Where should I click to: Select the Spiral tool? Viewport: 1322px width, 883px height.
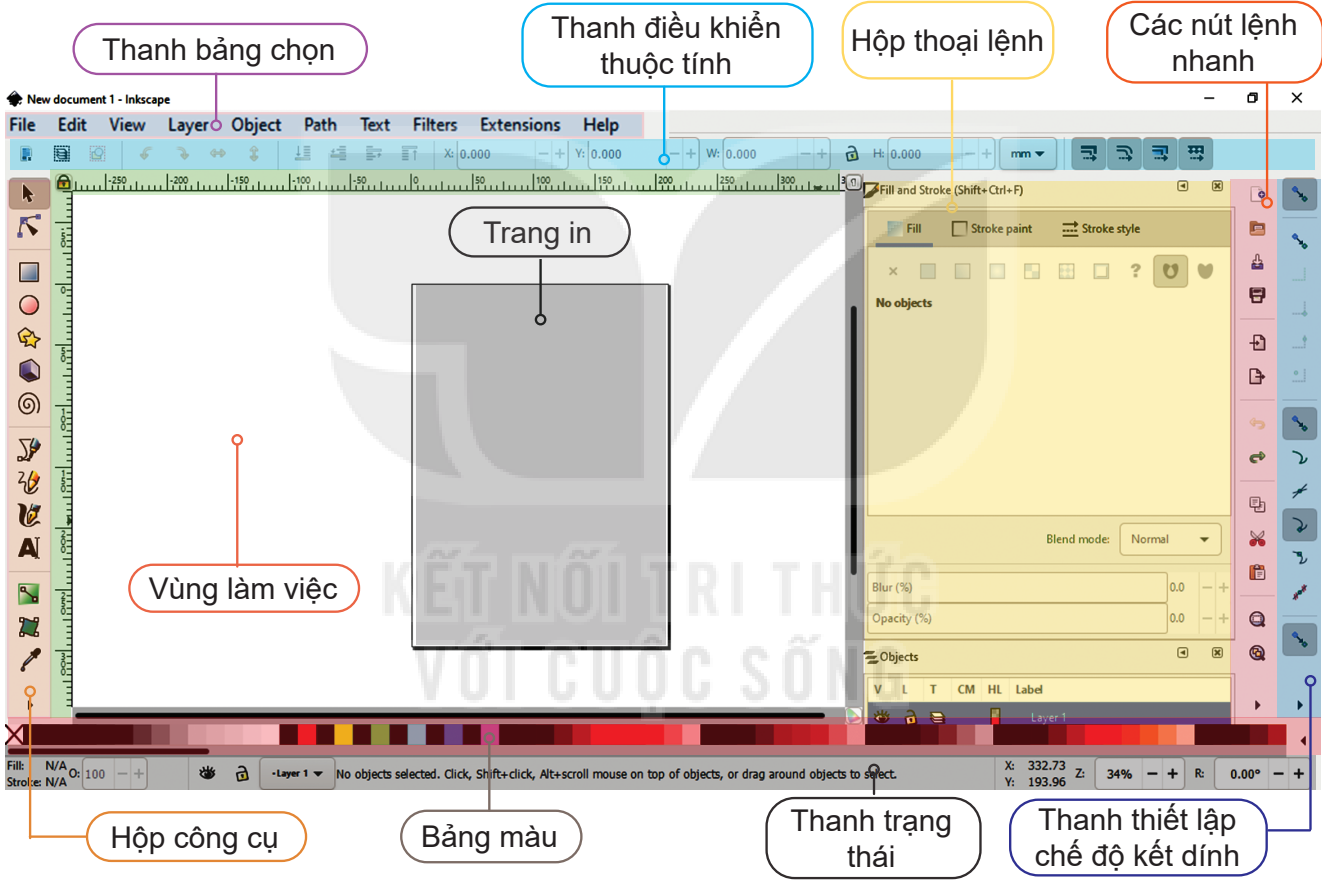coord(29,404)
